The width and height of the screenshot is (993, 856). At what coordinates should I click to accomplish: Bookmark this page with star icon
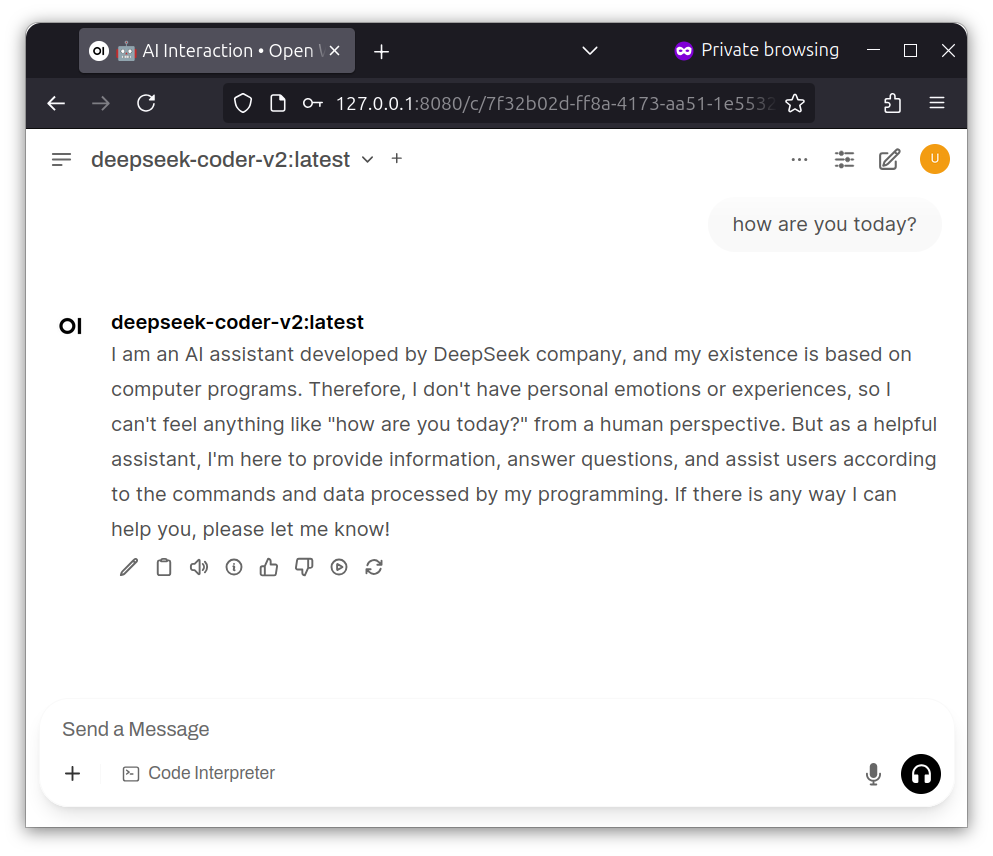tap(795, 103)
